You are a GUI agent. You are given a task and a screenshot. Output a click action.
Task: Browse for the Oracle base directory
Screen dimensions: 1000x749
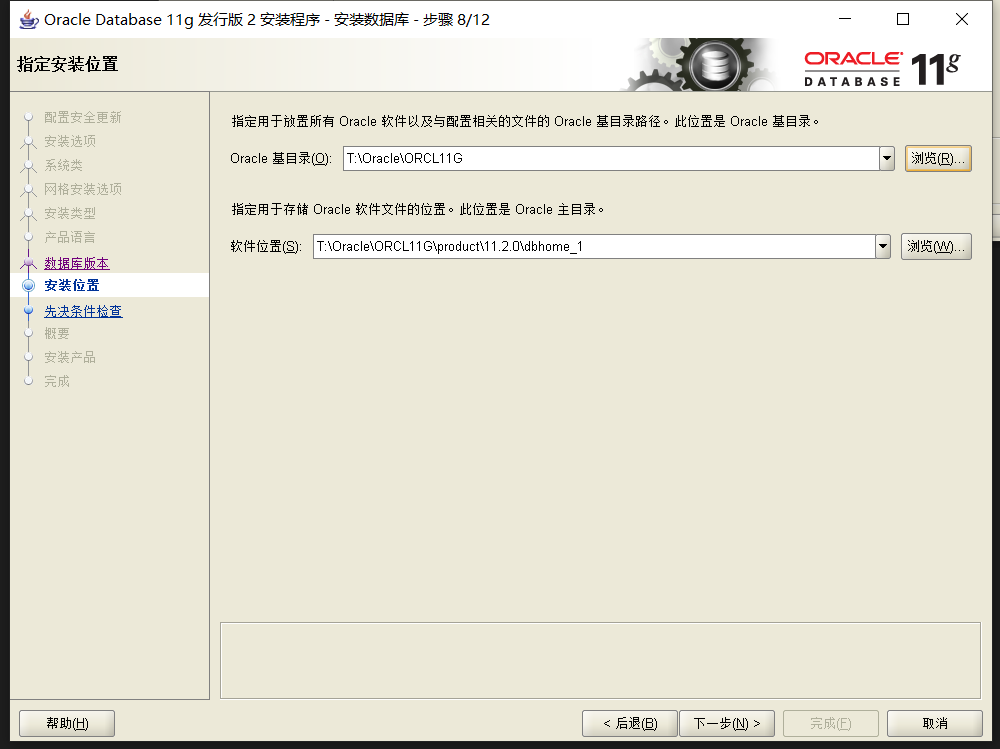pos(937,159)
